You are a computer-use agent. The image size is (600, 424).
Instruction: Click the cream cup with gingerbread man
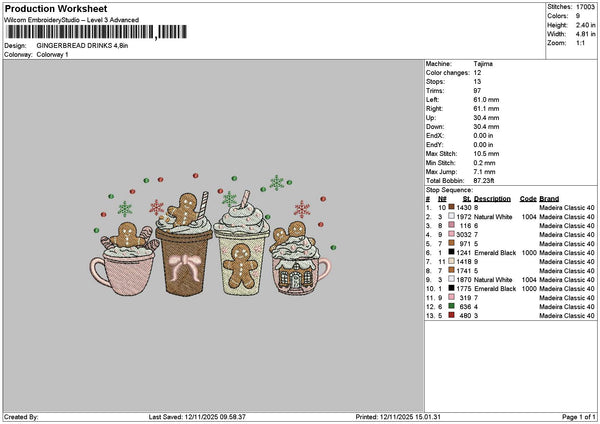tap(241, 245)
